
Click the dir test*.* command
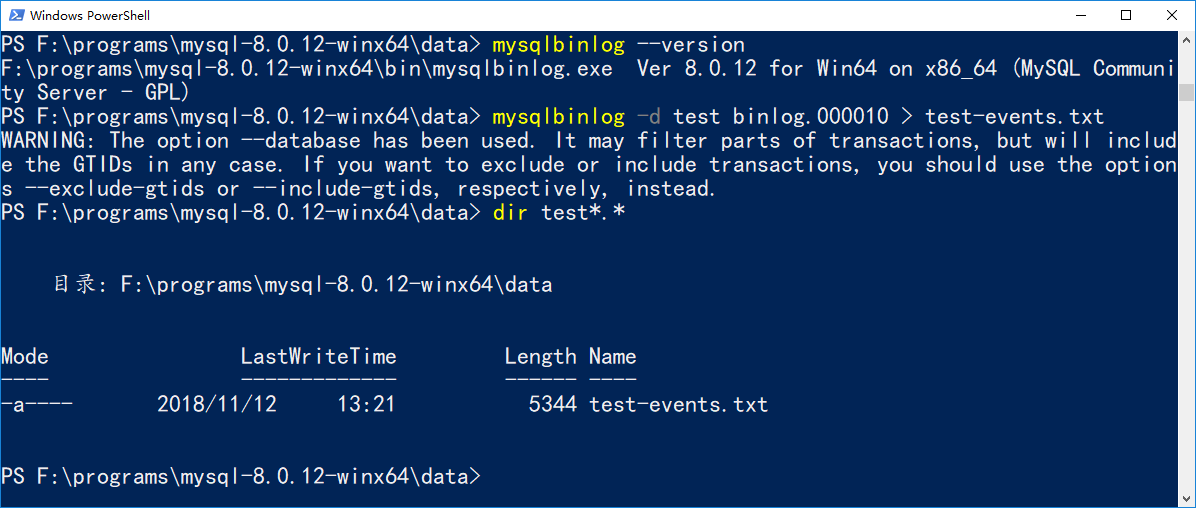tap(559, 212)
